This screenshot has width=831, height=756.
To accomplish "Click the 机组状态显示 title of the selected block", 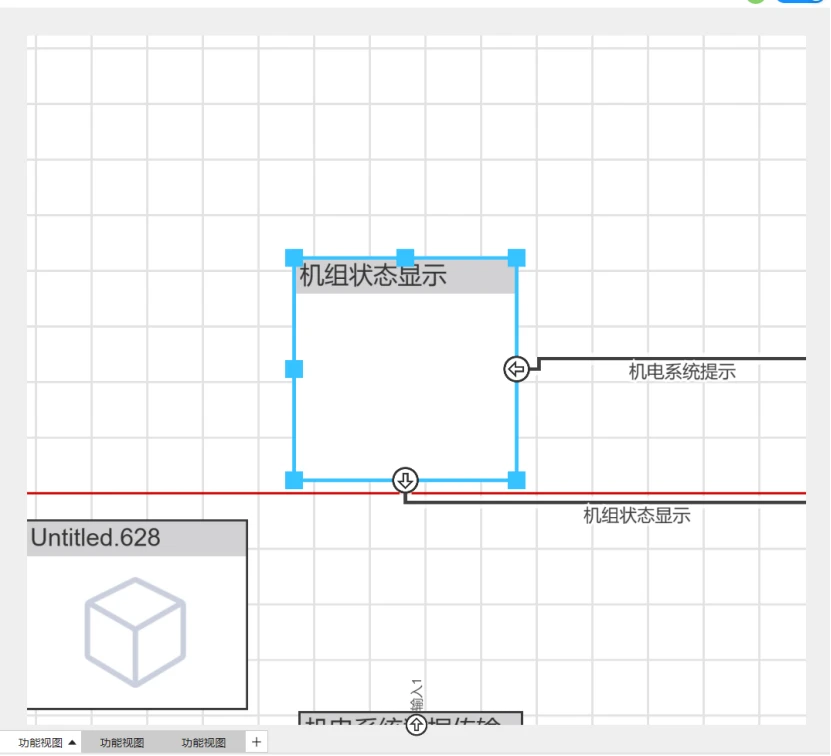I will (373, 276).
